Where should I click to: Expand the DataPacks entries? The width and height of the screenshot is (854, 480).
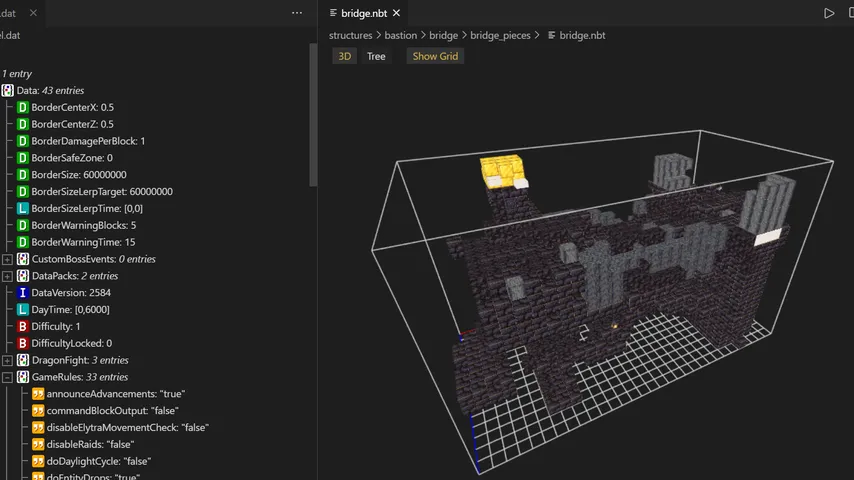coord(8,276)
